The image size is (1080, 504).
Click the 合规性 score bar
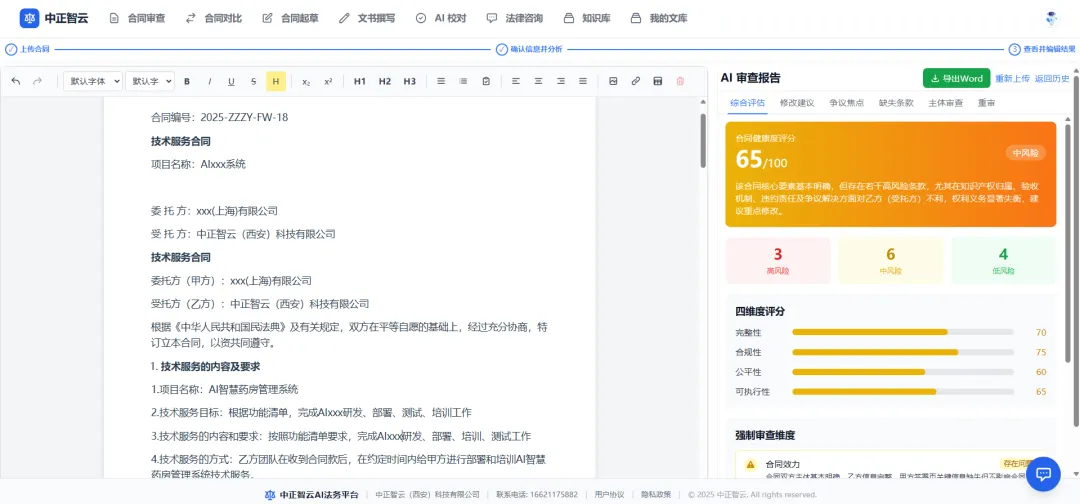(902, 352)
